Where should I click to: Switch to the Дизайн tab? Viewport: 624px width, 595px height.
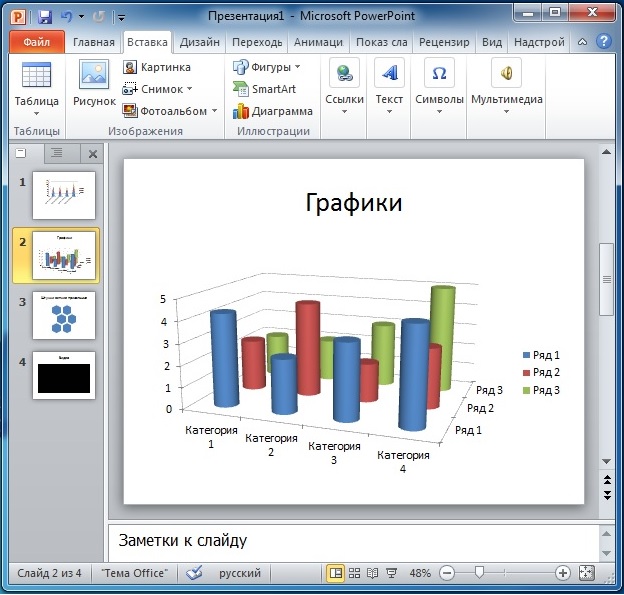pyautogui.click(x=199, y=42)
